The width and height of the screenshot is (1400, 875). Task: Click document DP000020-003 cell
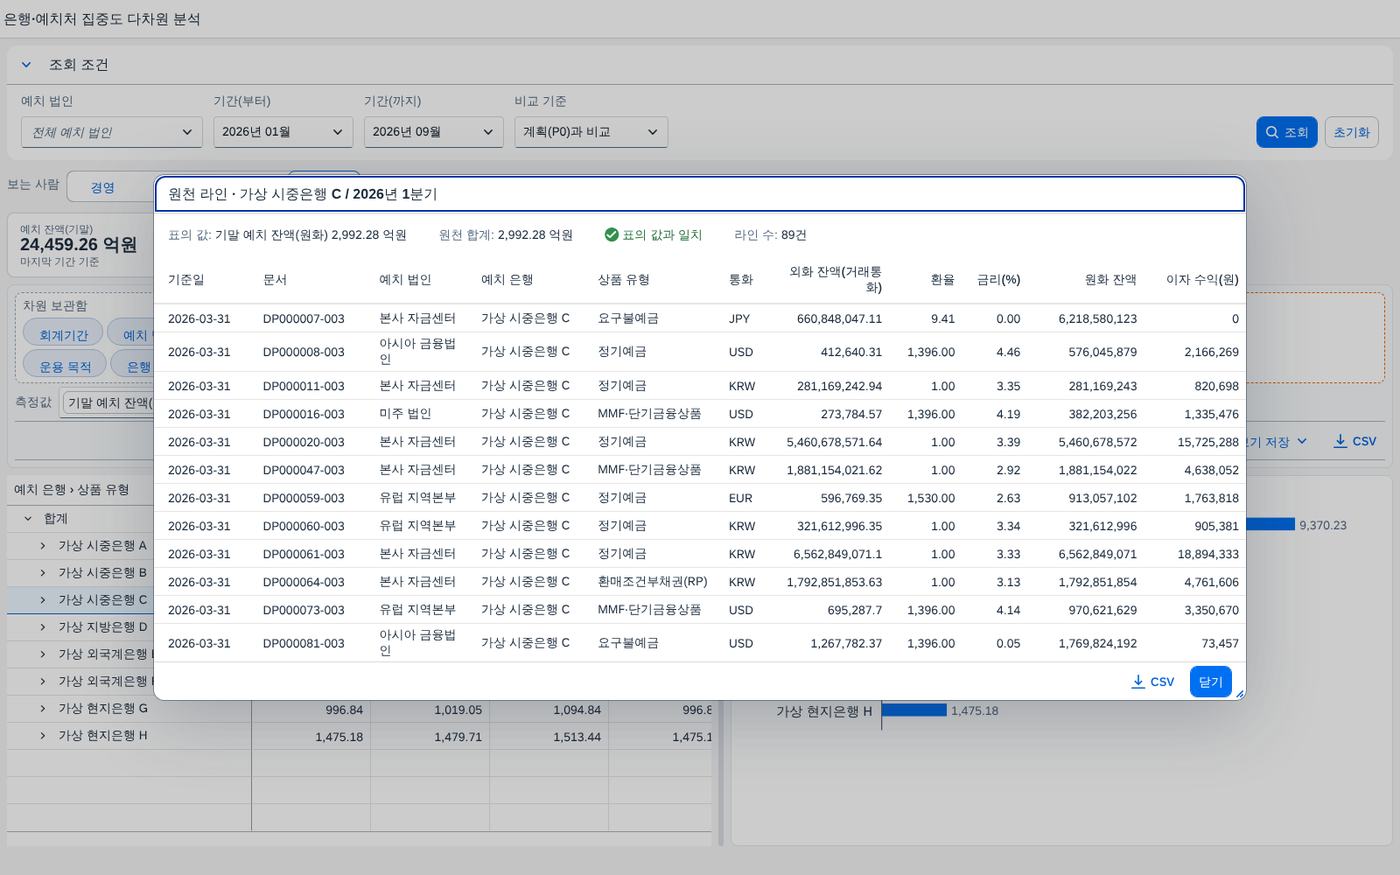point(304,442)
